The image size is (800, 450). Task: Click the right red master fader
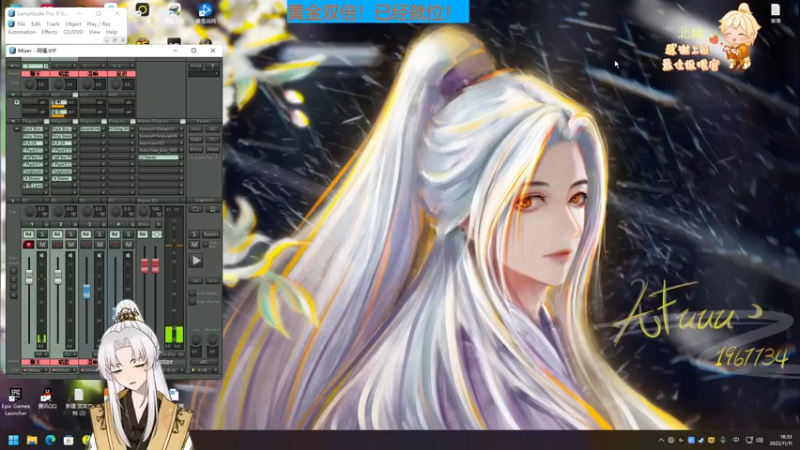tap(155, 265)
